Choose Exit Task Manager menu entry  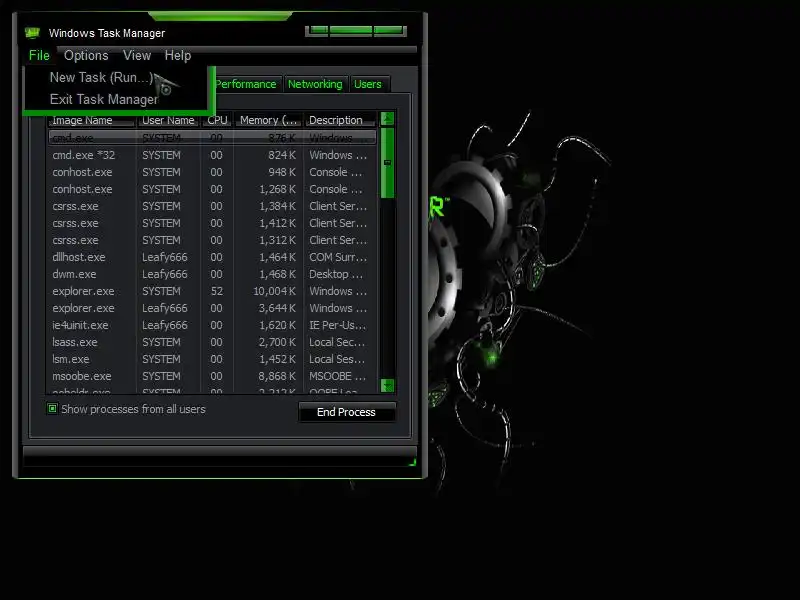[x=116, y=99]
